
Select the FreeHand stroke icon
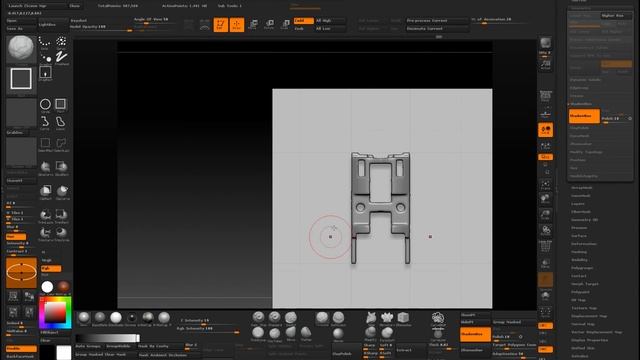[62, 58]
